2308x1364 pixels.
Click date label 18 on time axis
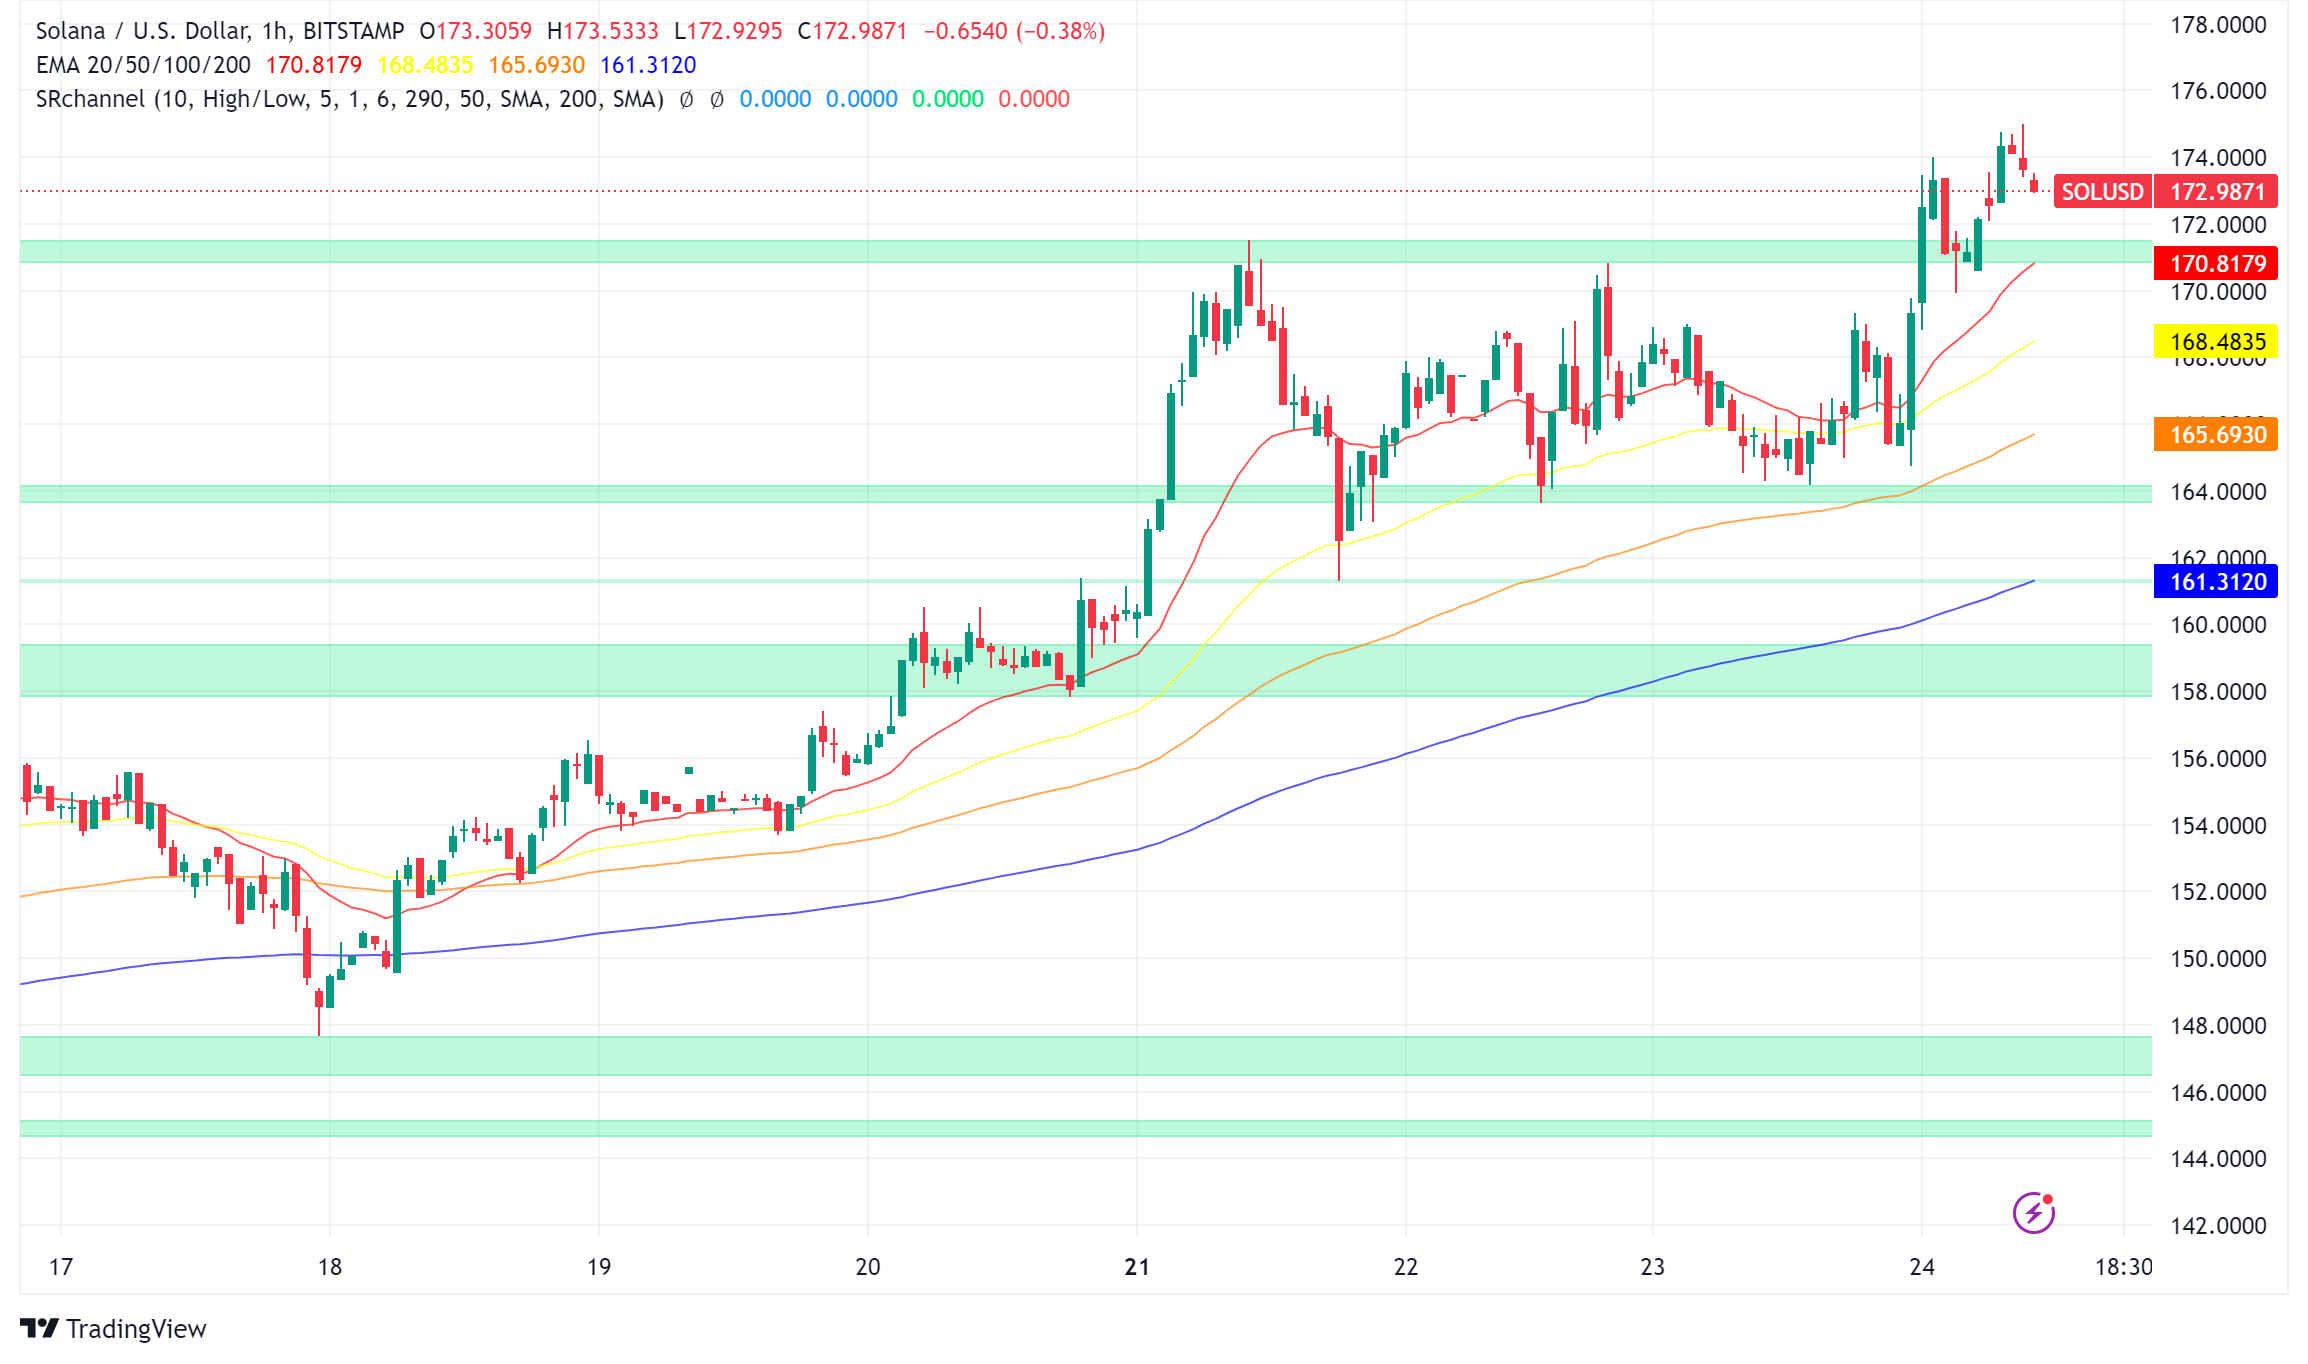pyautogui.click(x=330, y=1267)
